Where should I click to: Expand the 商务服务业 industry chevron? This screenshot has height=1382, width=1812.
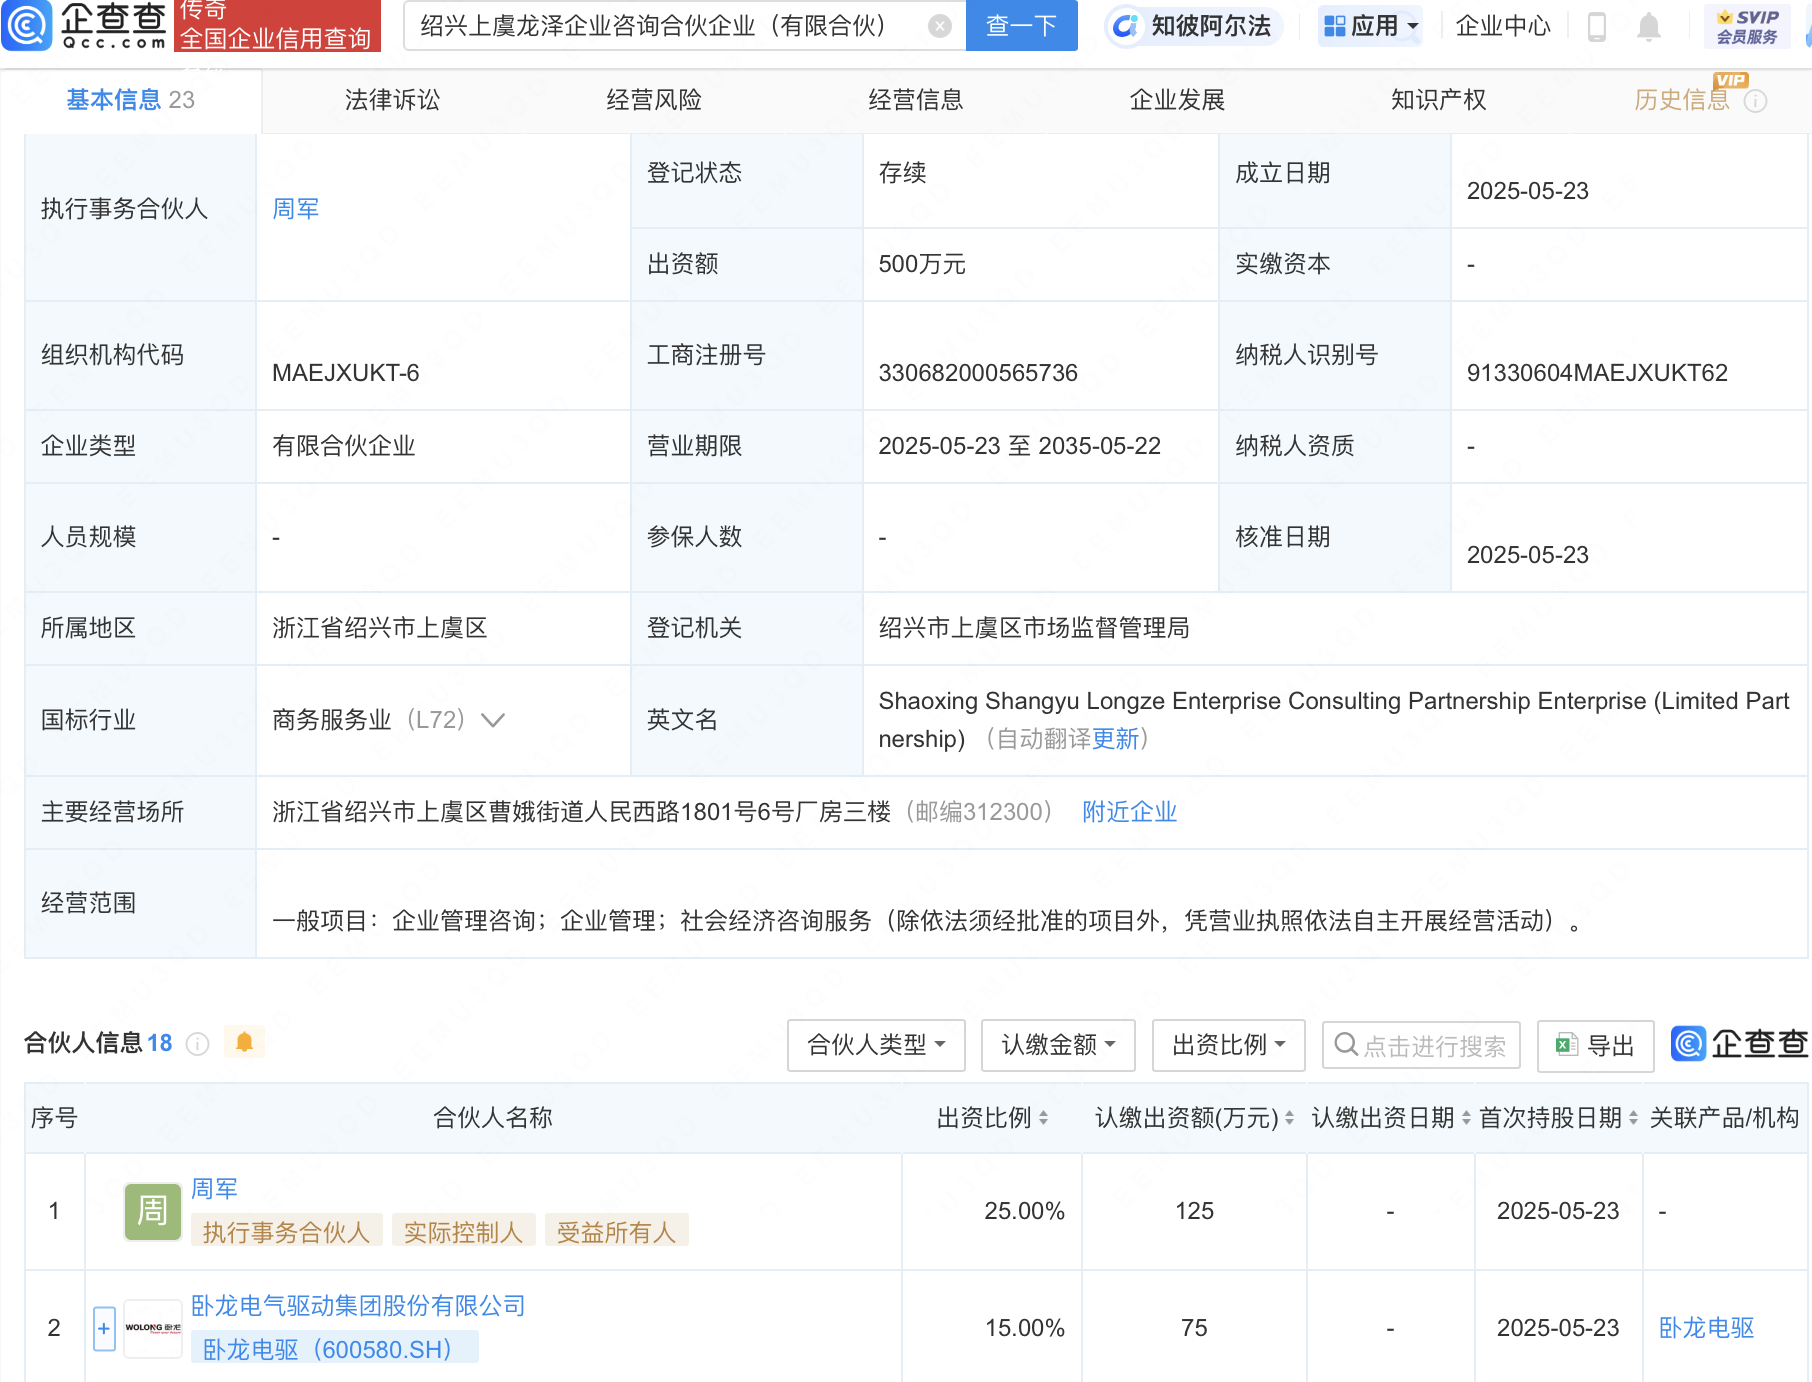coord(493,720)
